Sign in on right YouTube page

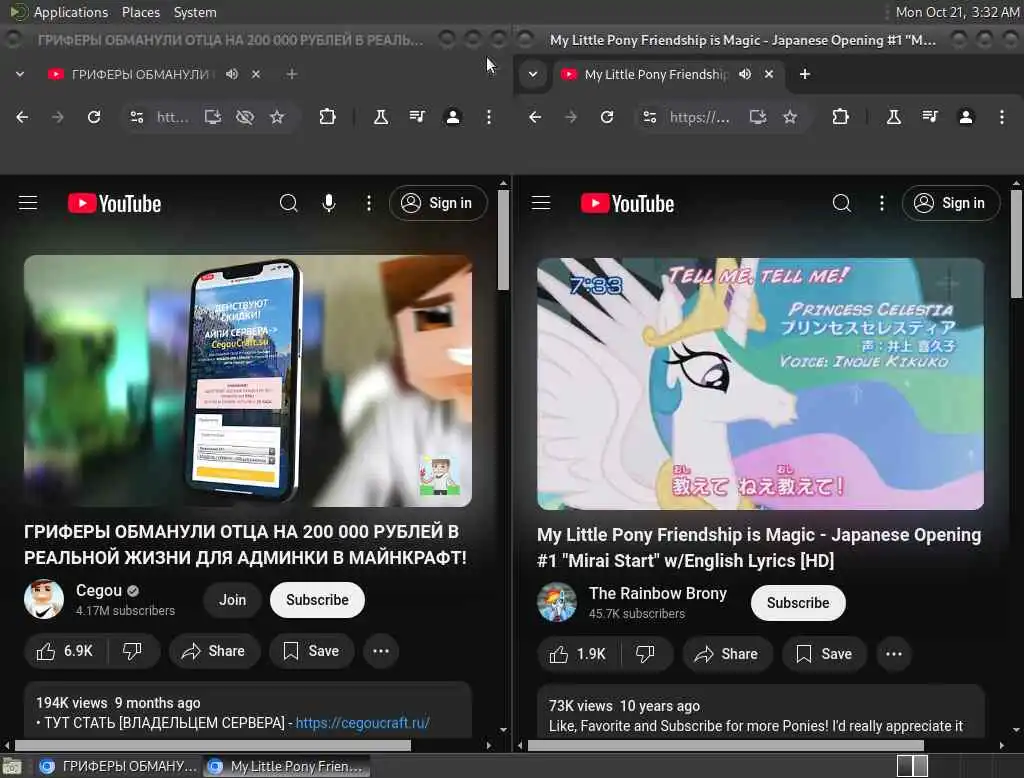[x=951, y=203]
